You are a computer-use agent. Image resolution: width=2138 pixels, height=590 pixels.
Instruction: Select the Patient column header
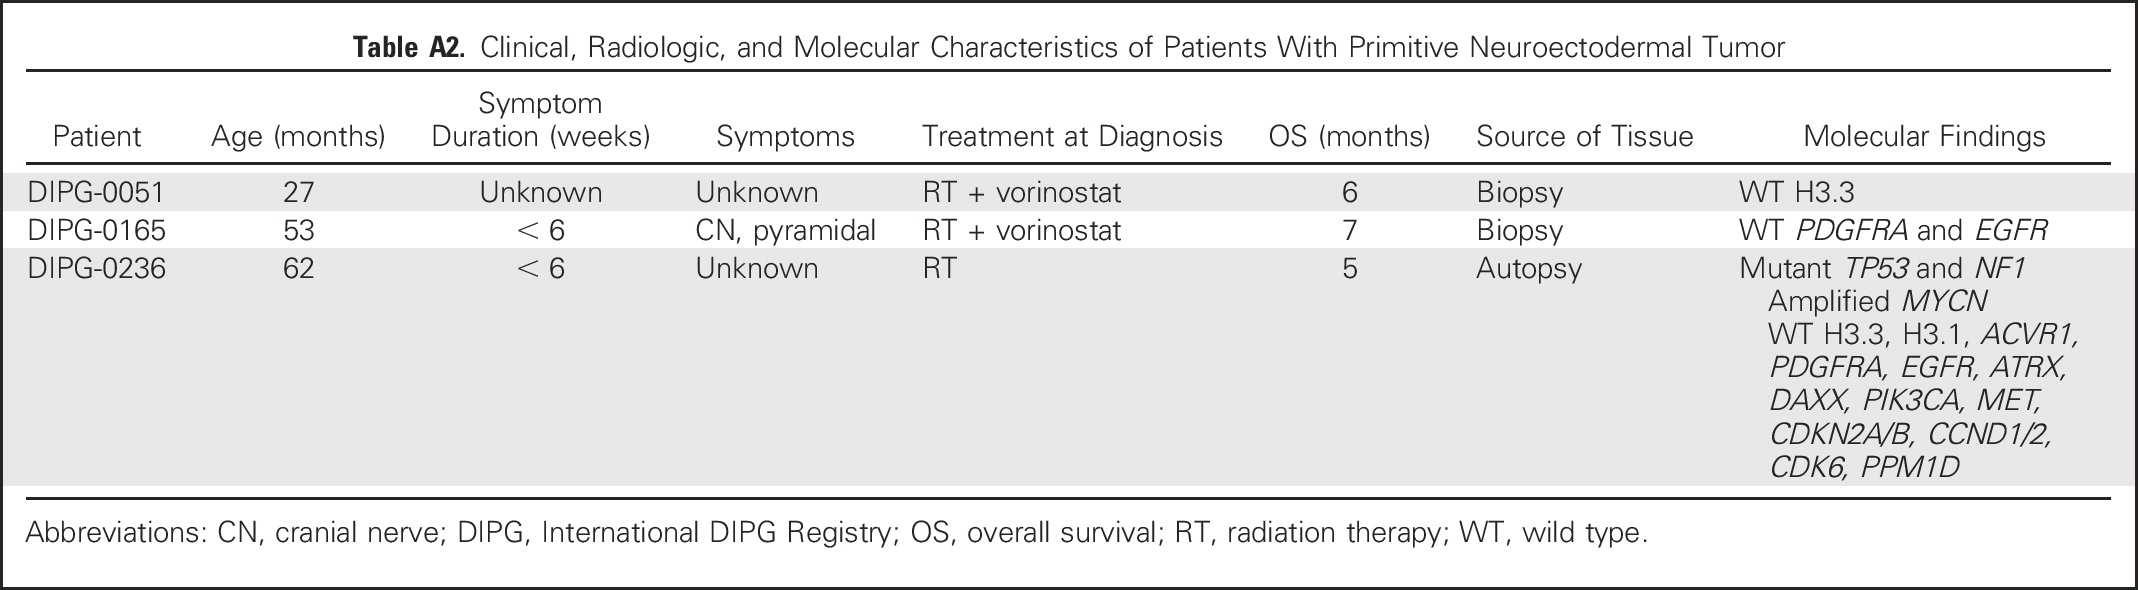pos(97,137)
